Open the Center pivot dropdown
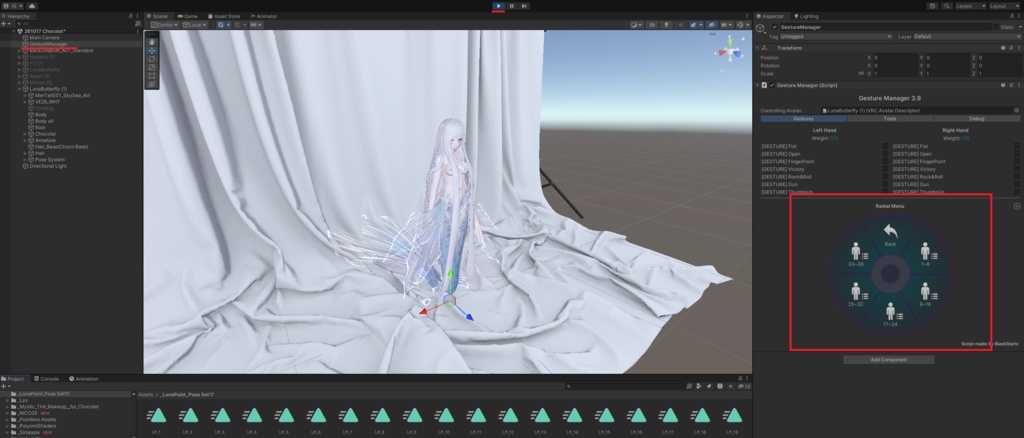Screen dimensions: 1024x438 coord(165,25)
